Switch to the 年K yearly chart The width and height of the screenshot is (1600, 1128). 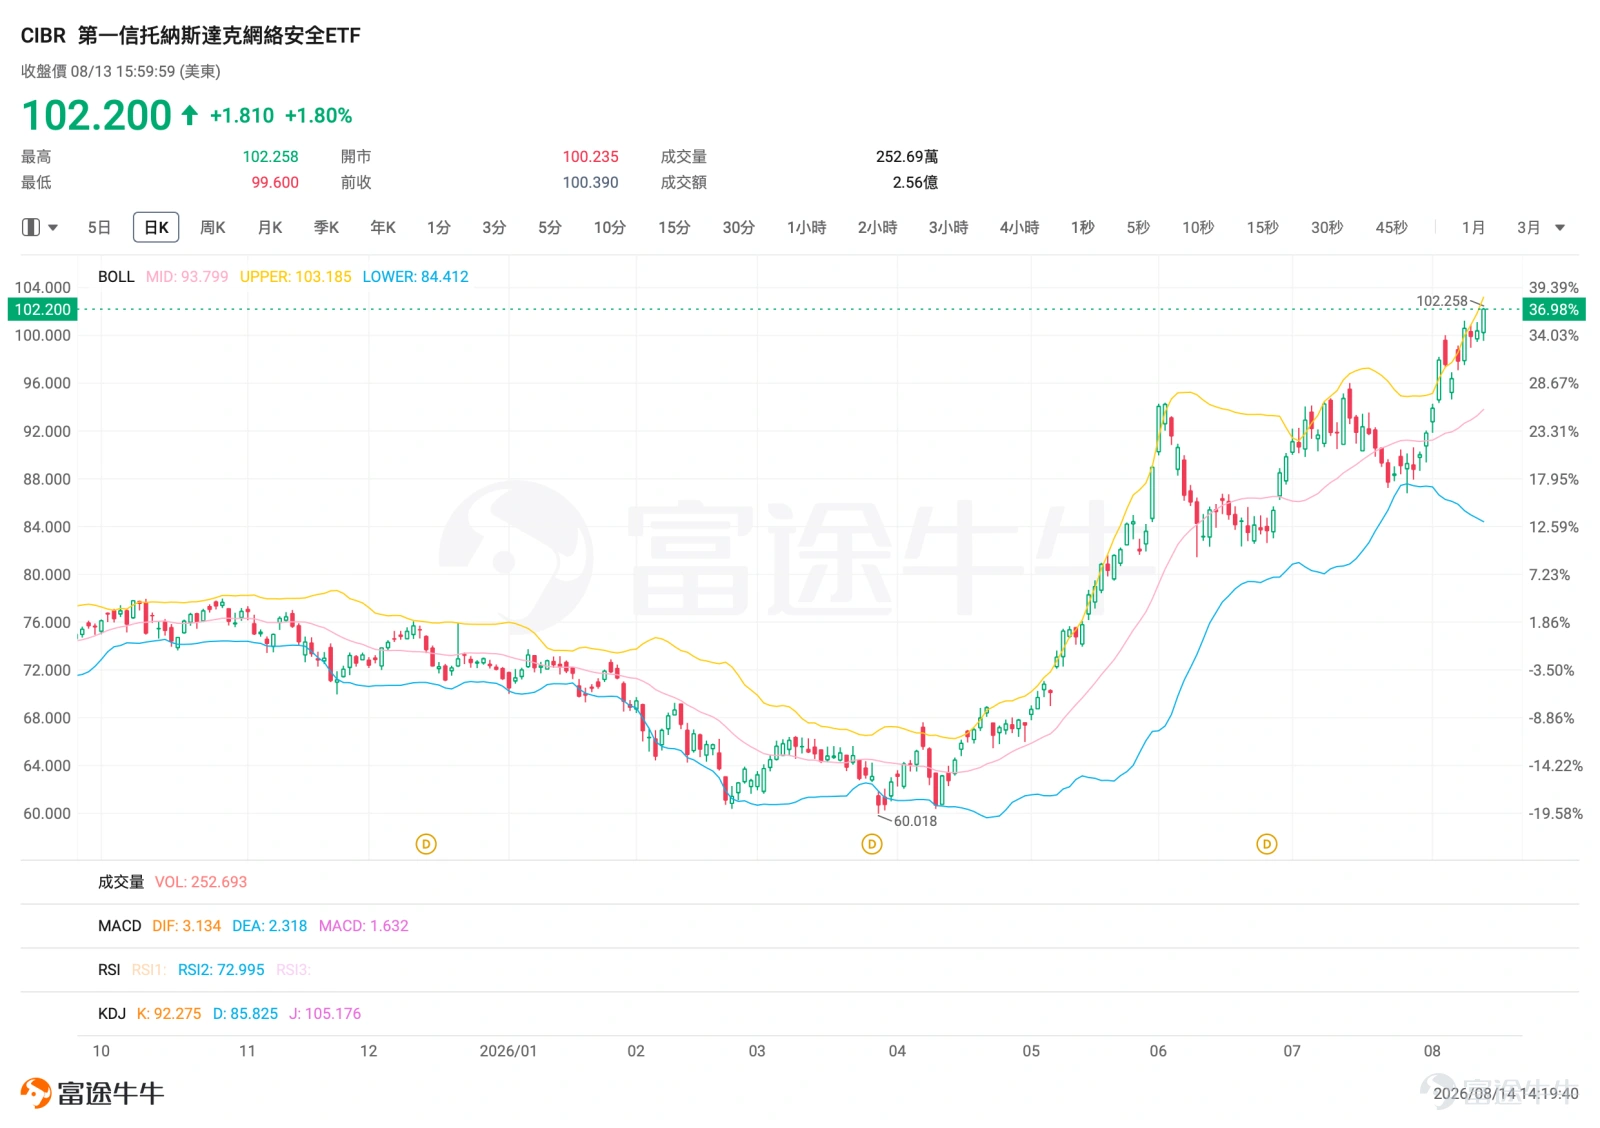pos(383,228)
